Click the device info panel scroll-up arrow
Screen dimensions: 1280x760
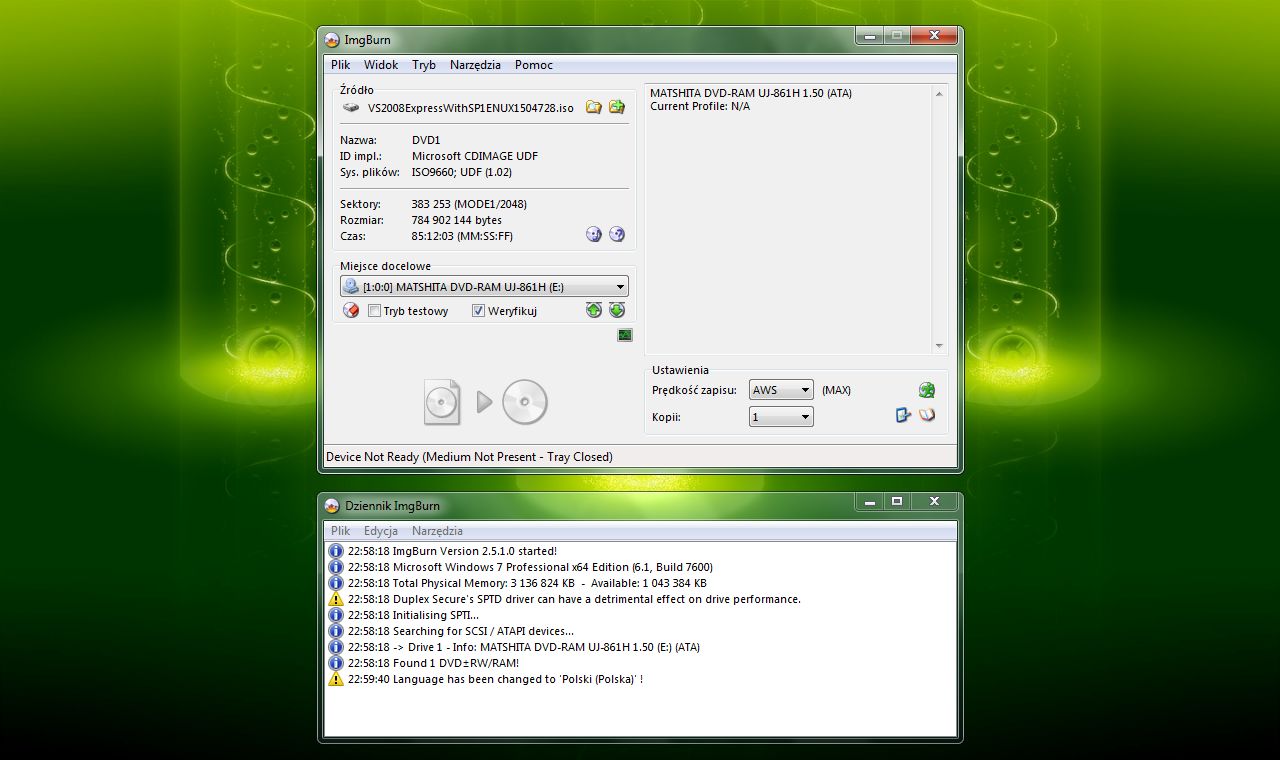click(938, 94)
